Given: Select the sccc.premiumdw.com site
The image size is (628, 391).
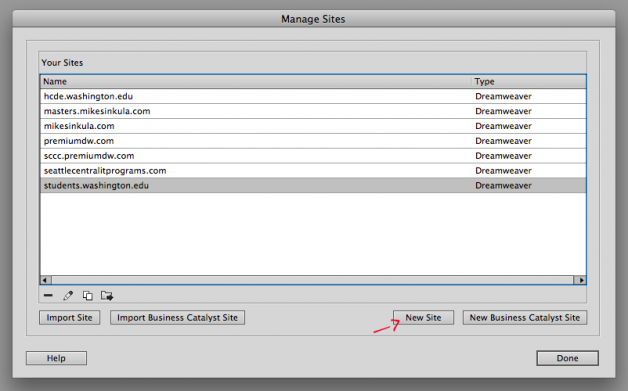Looking at the screenshot, I should click(x=313, y=155).
